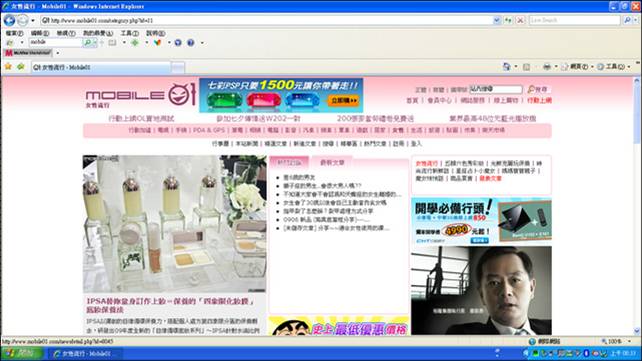Screen dimensions: 642x361
Task: Click the toolbar search magnifier button
Action: (x=87, y=42)
